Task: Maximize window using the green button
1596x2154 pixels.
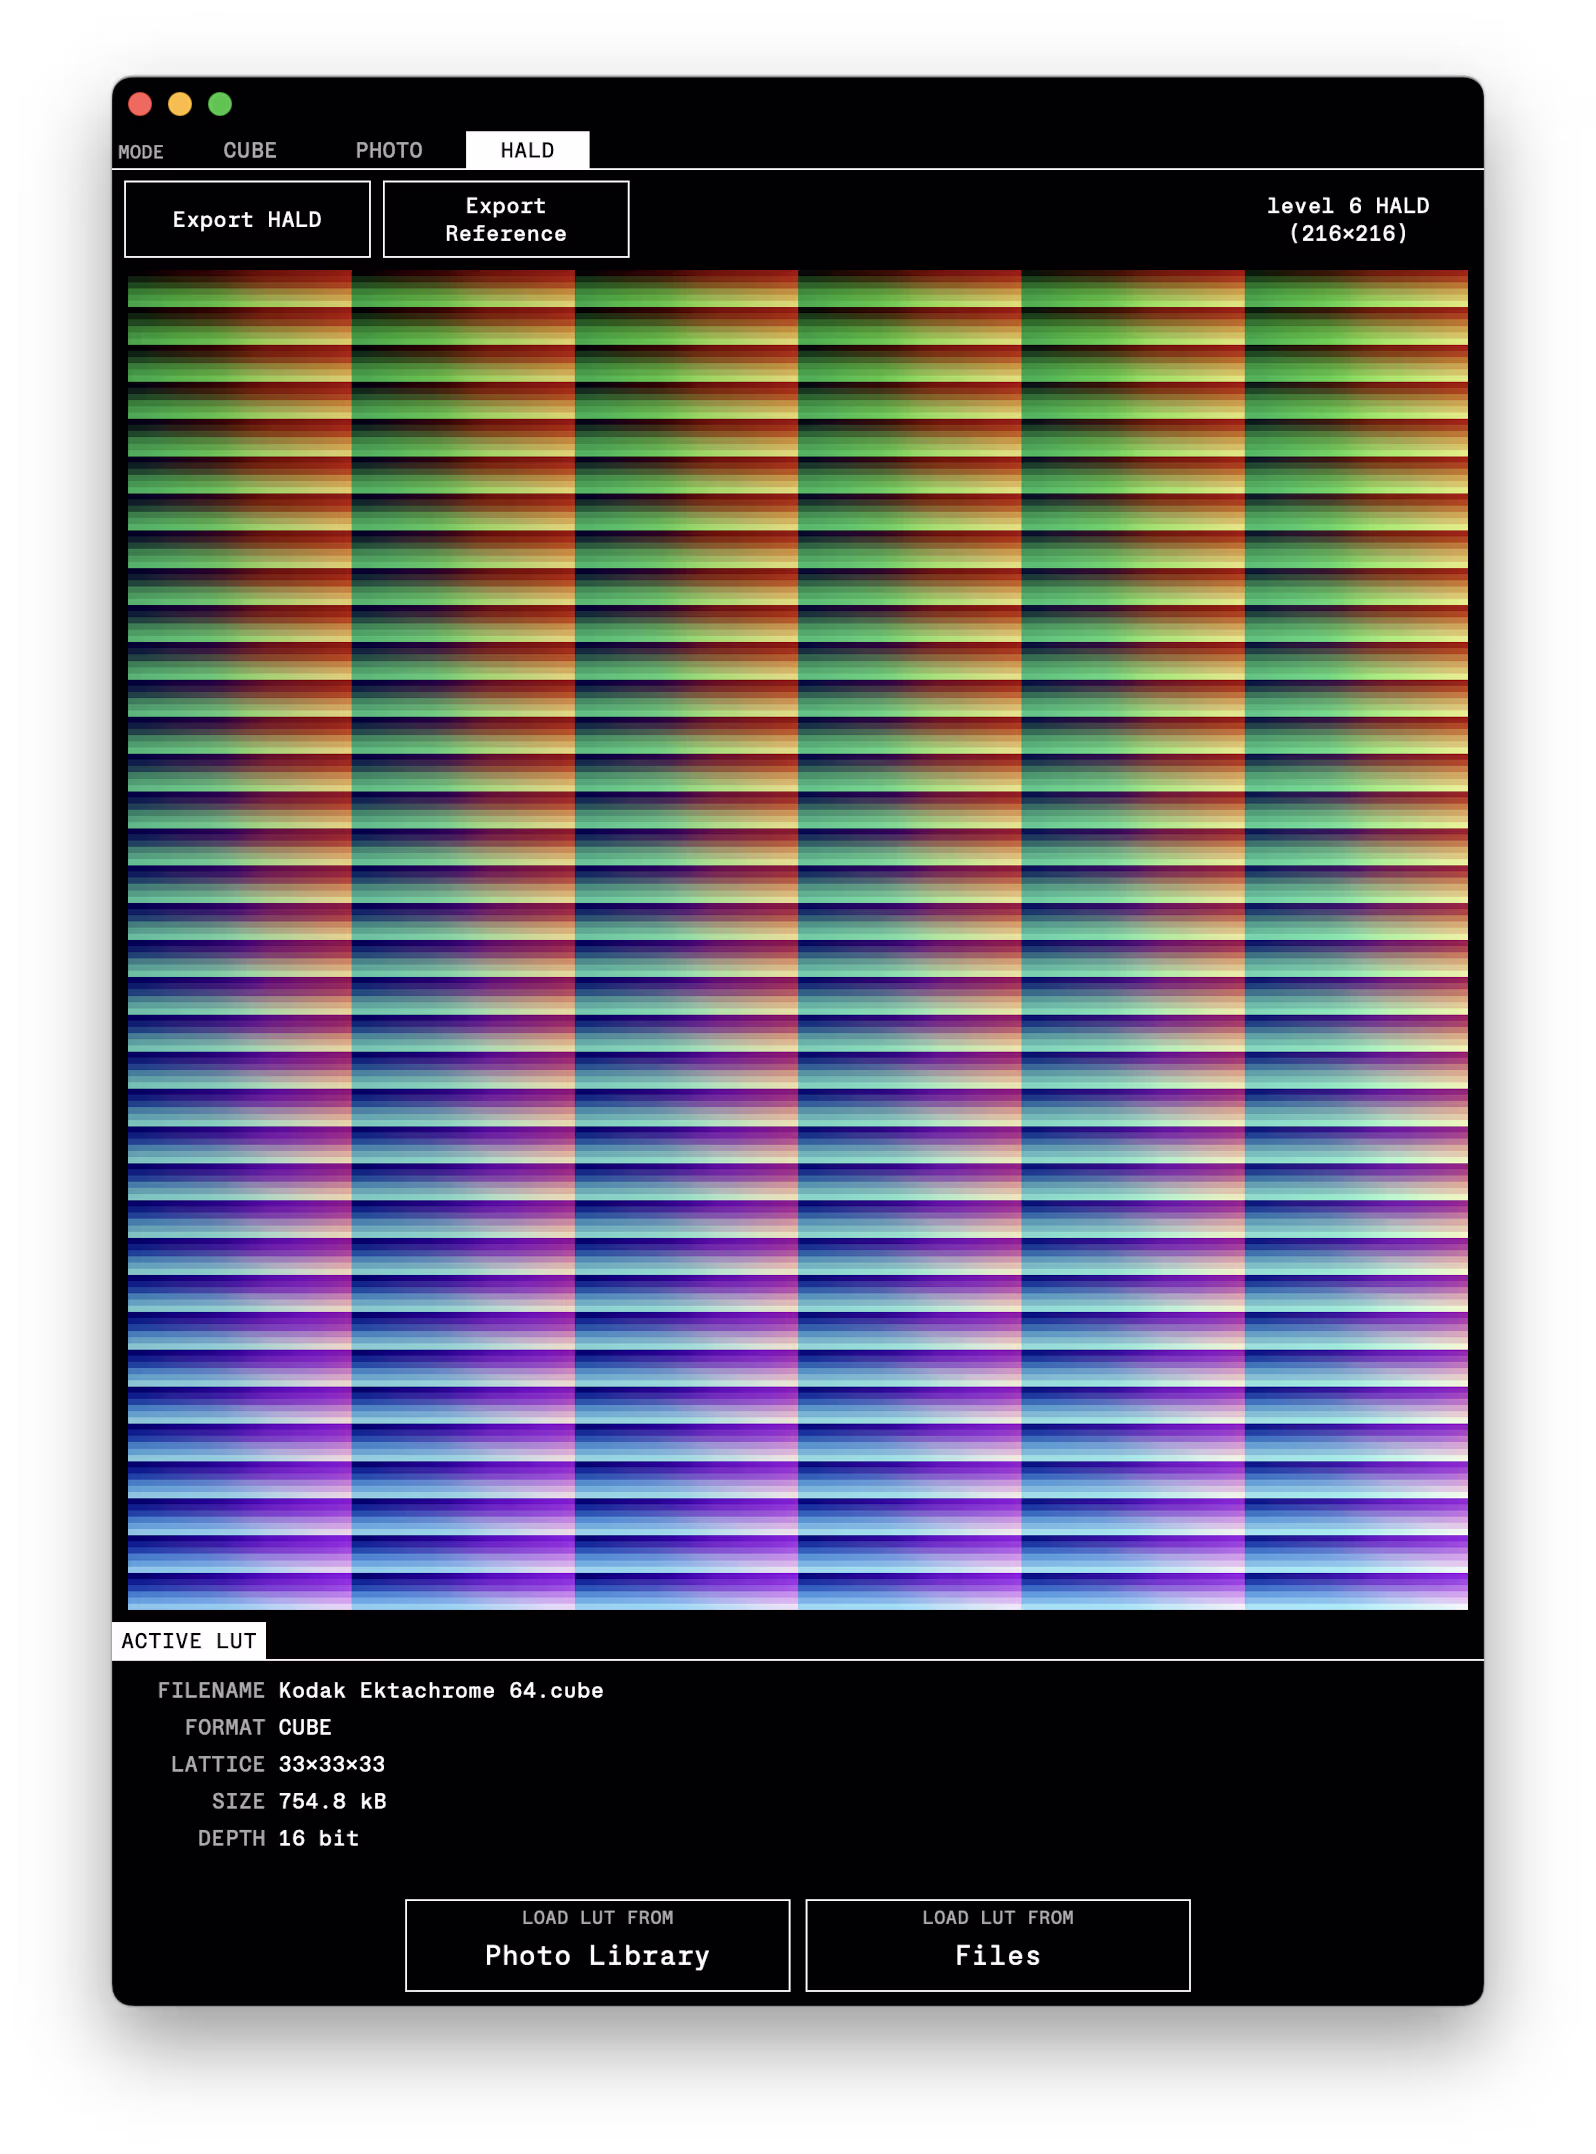Action: [x=220, y=104]
